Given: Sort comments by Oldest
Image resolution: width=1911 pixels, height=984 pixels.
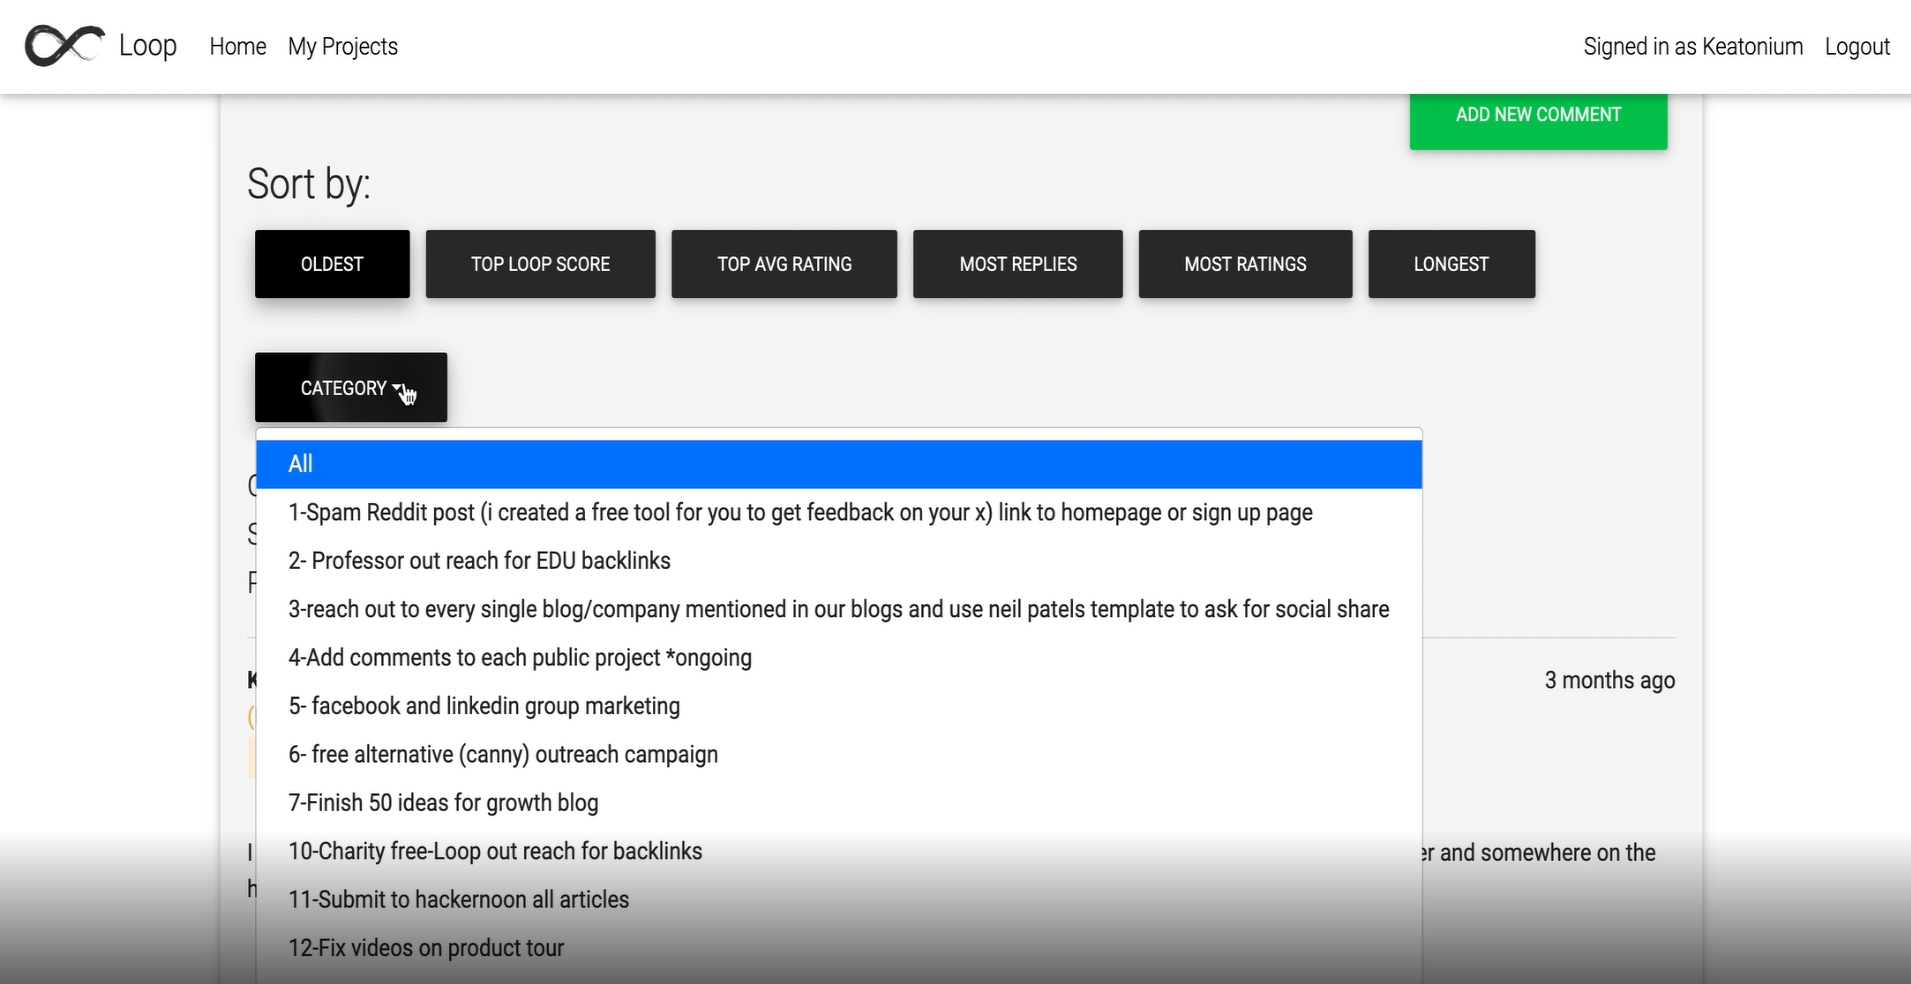Looking at the screenshot, I should coord(332,264).
